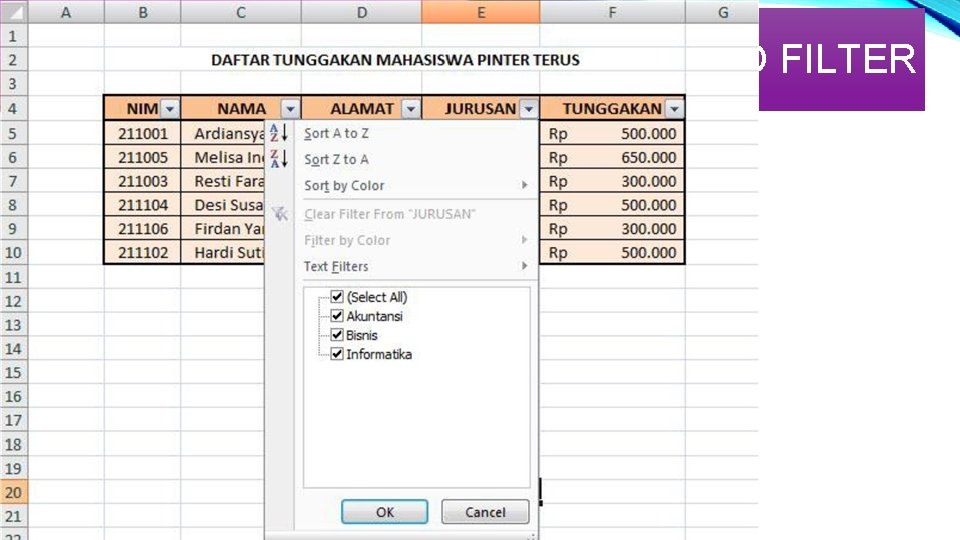960x540 pixels.
Task: Toggle the (Select All) checkbox
Action: click(x=337, y=297)
